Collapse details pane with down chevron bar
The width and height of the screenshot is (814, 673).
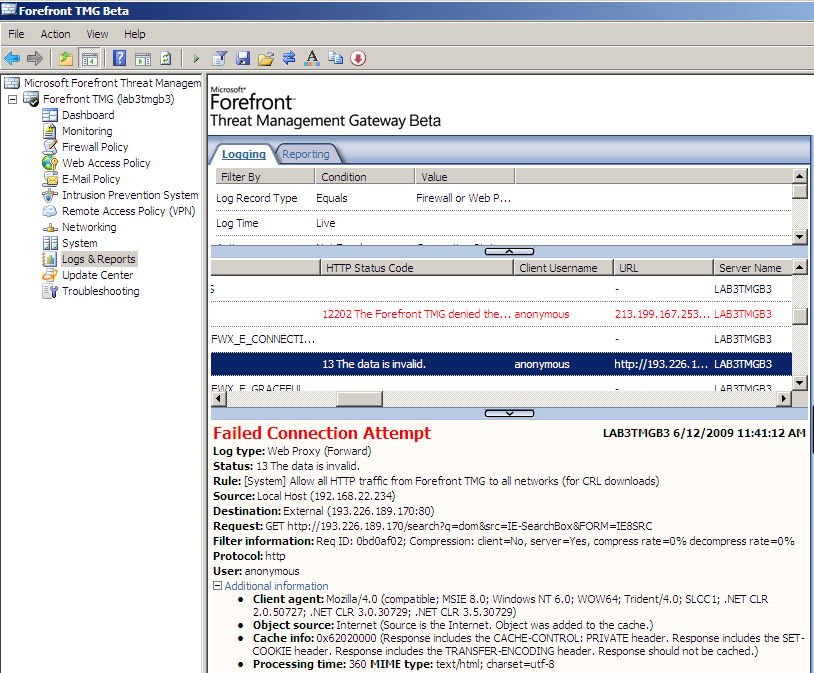pyautogui.click(x=509, y=413)
